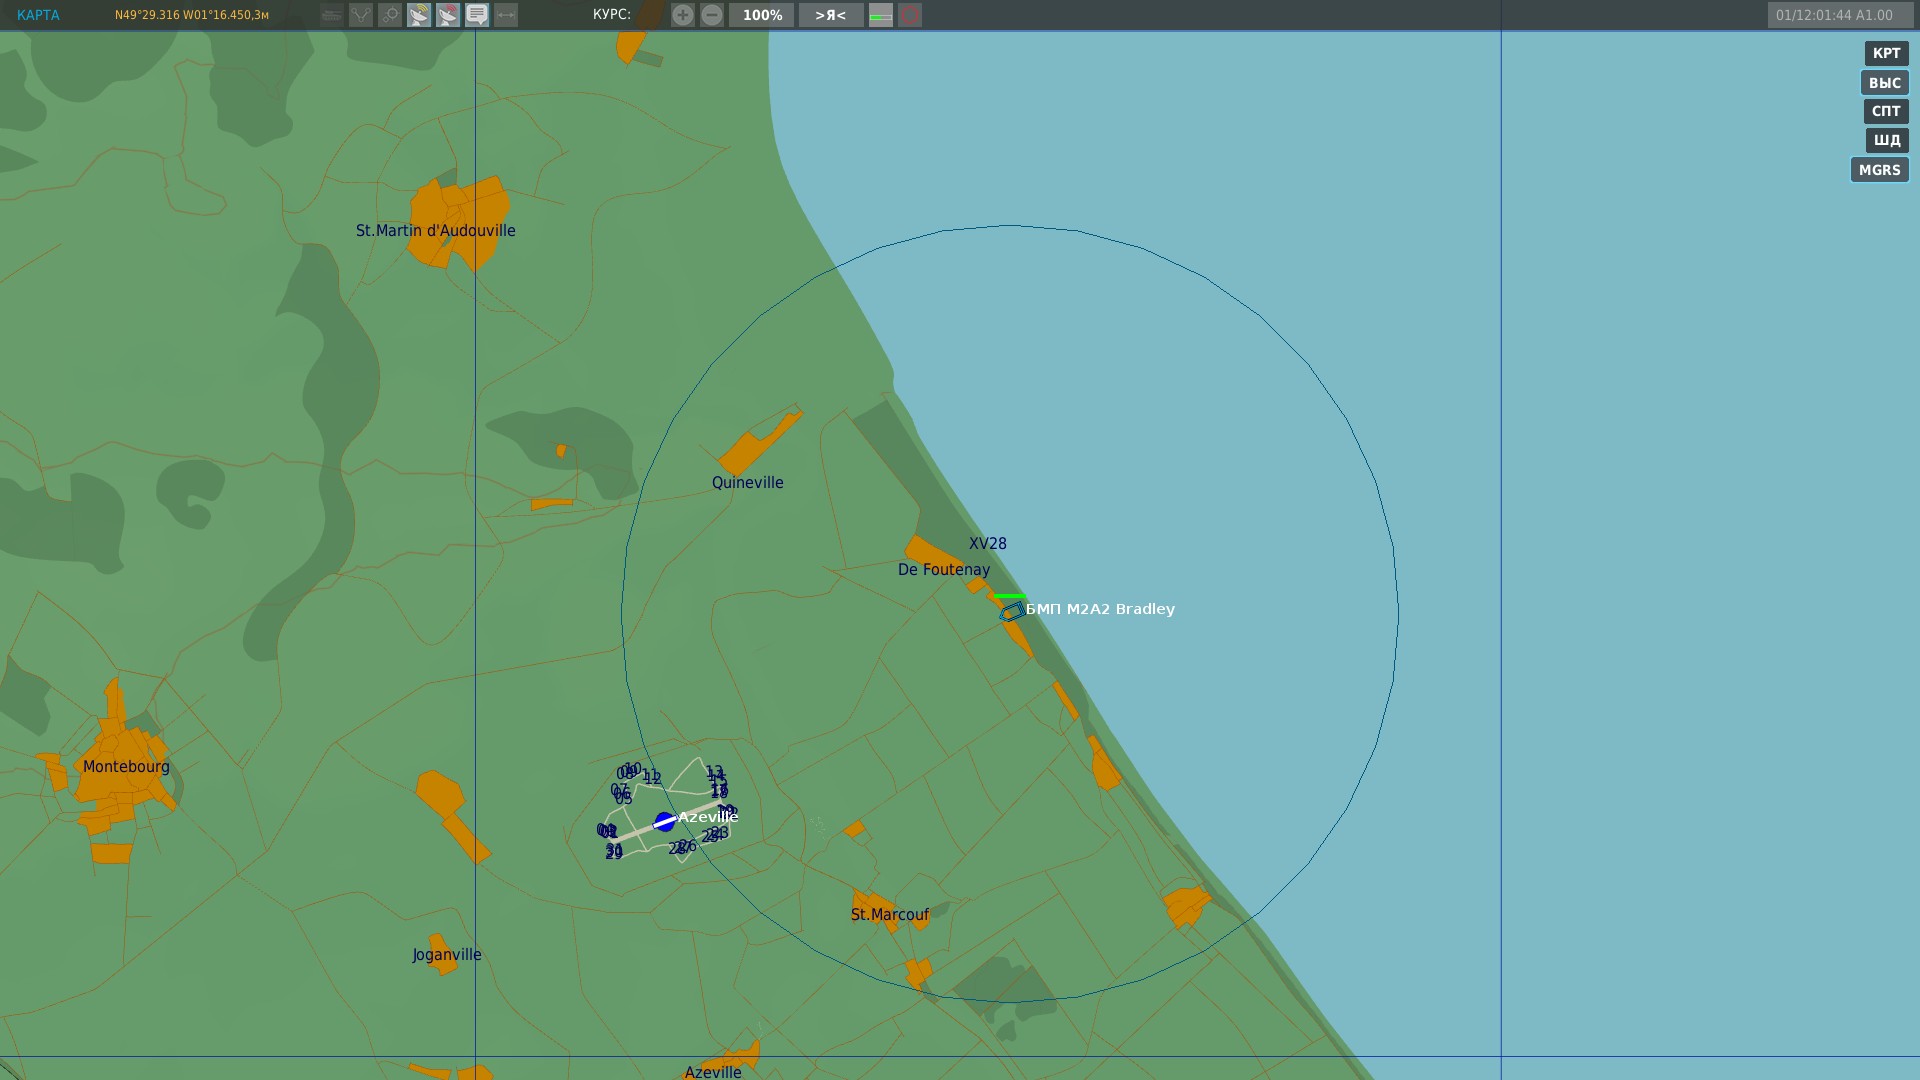Click the tank unit icon in toolbar
1920x1080 pixels.
pos(332,15)
